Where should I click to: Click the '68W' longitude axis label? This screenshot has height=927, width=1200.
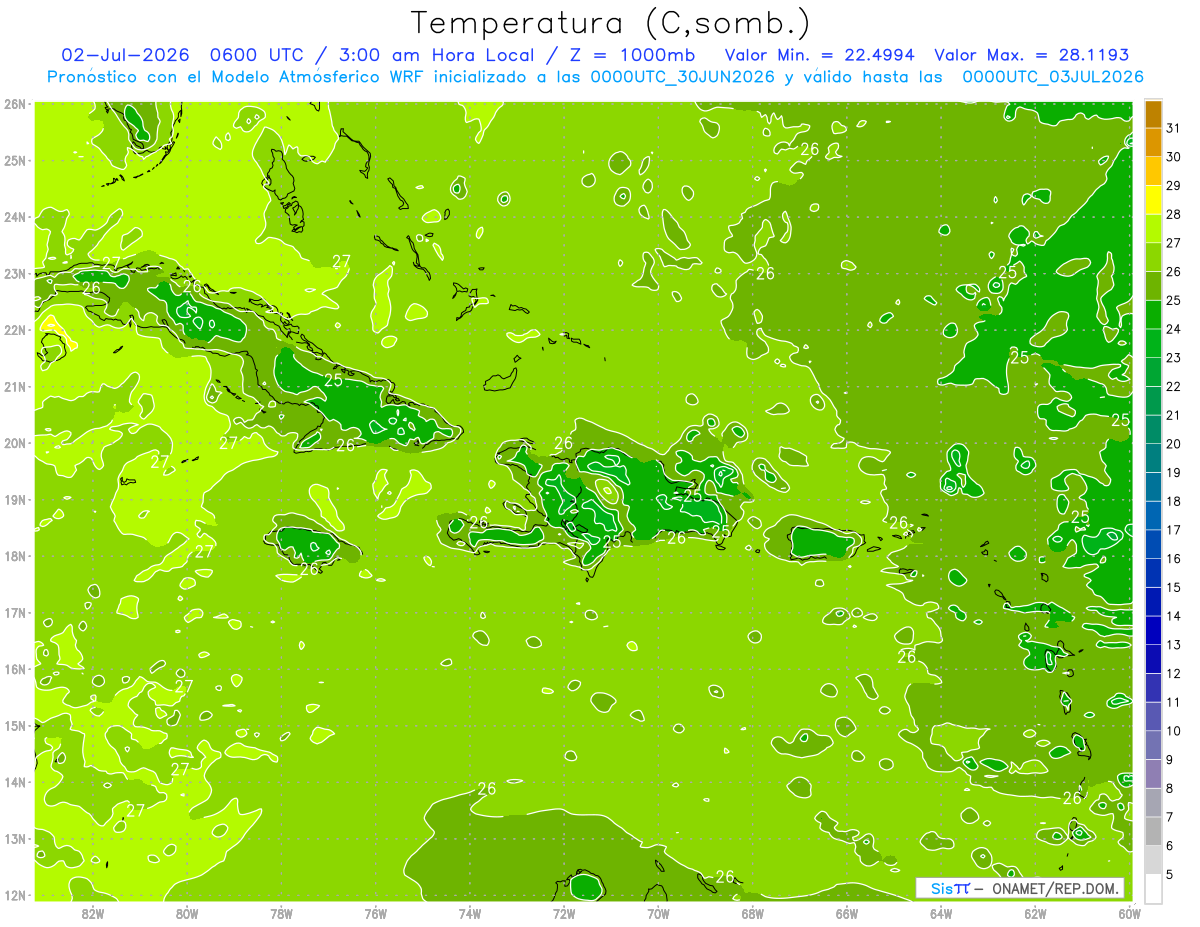753,913
